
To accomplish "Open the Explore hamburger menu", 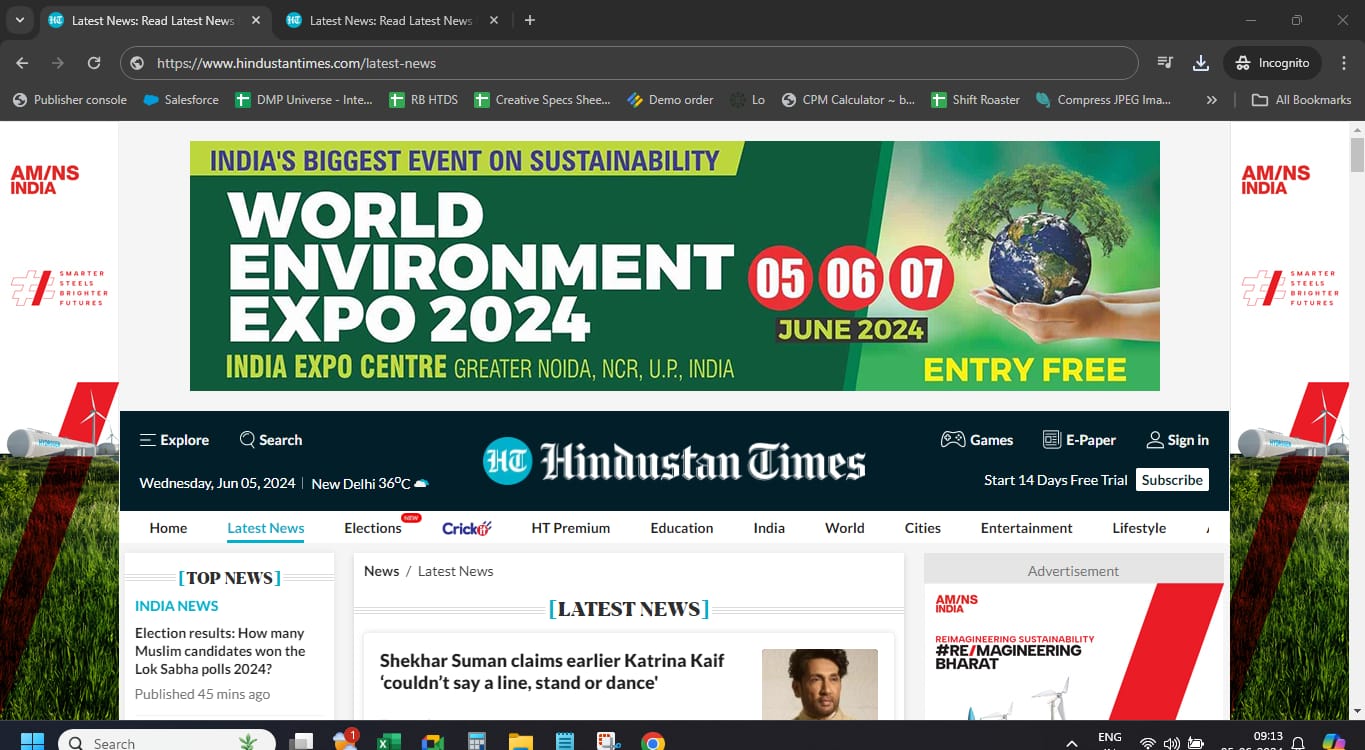I will click(148, 440).
